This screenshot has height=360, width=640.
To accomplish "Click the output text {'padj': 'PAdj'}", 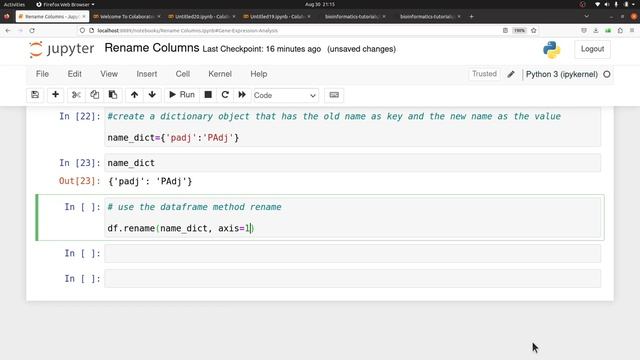I will pos(150,181).
